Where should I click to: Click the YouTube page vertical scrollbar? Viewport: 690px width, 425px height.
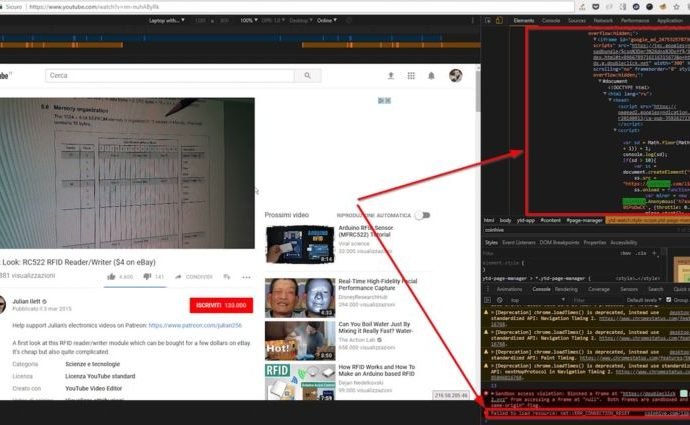478,90
